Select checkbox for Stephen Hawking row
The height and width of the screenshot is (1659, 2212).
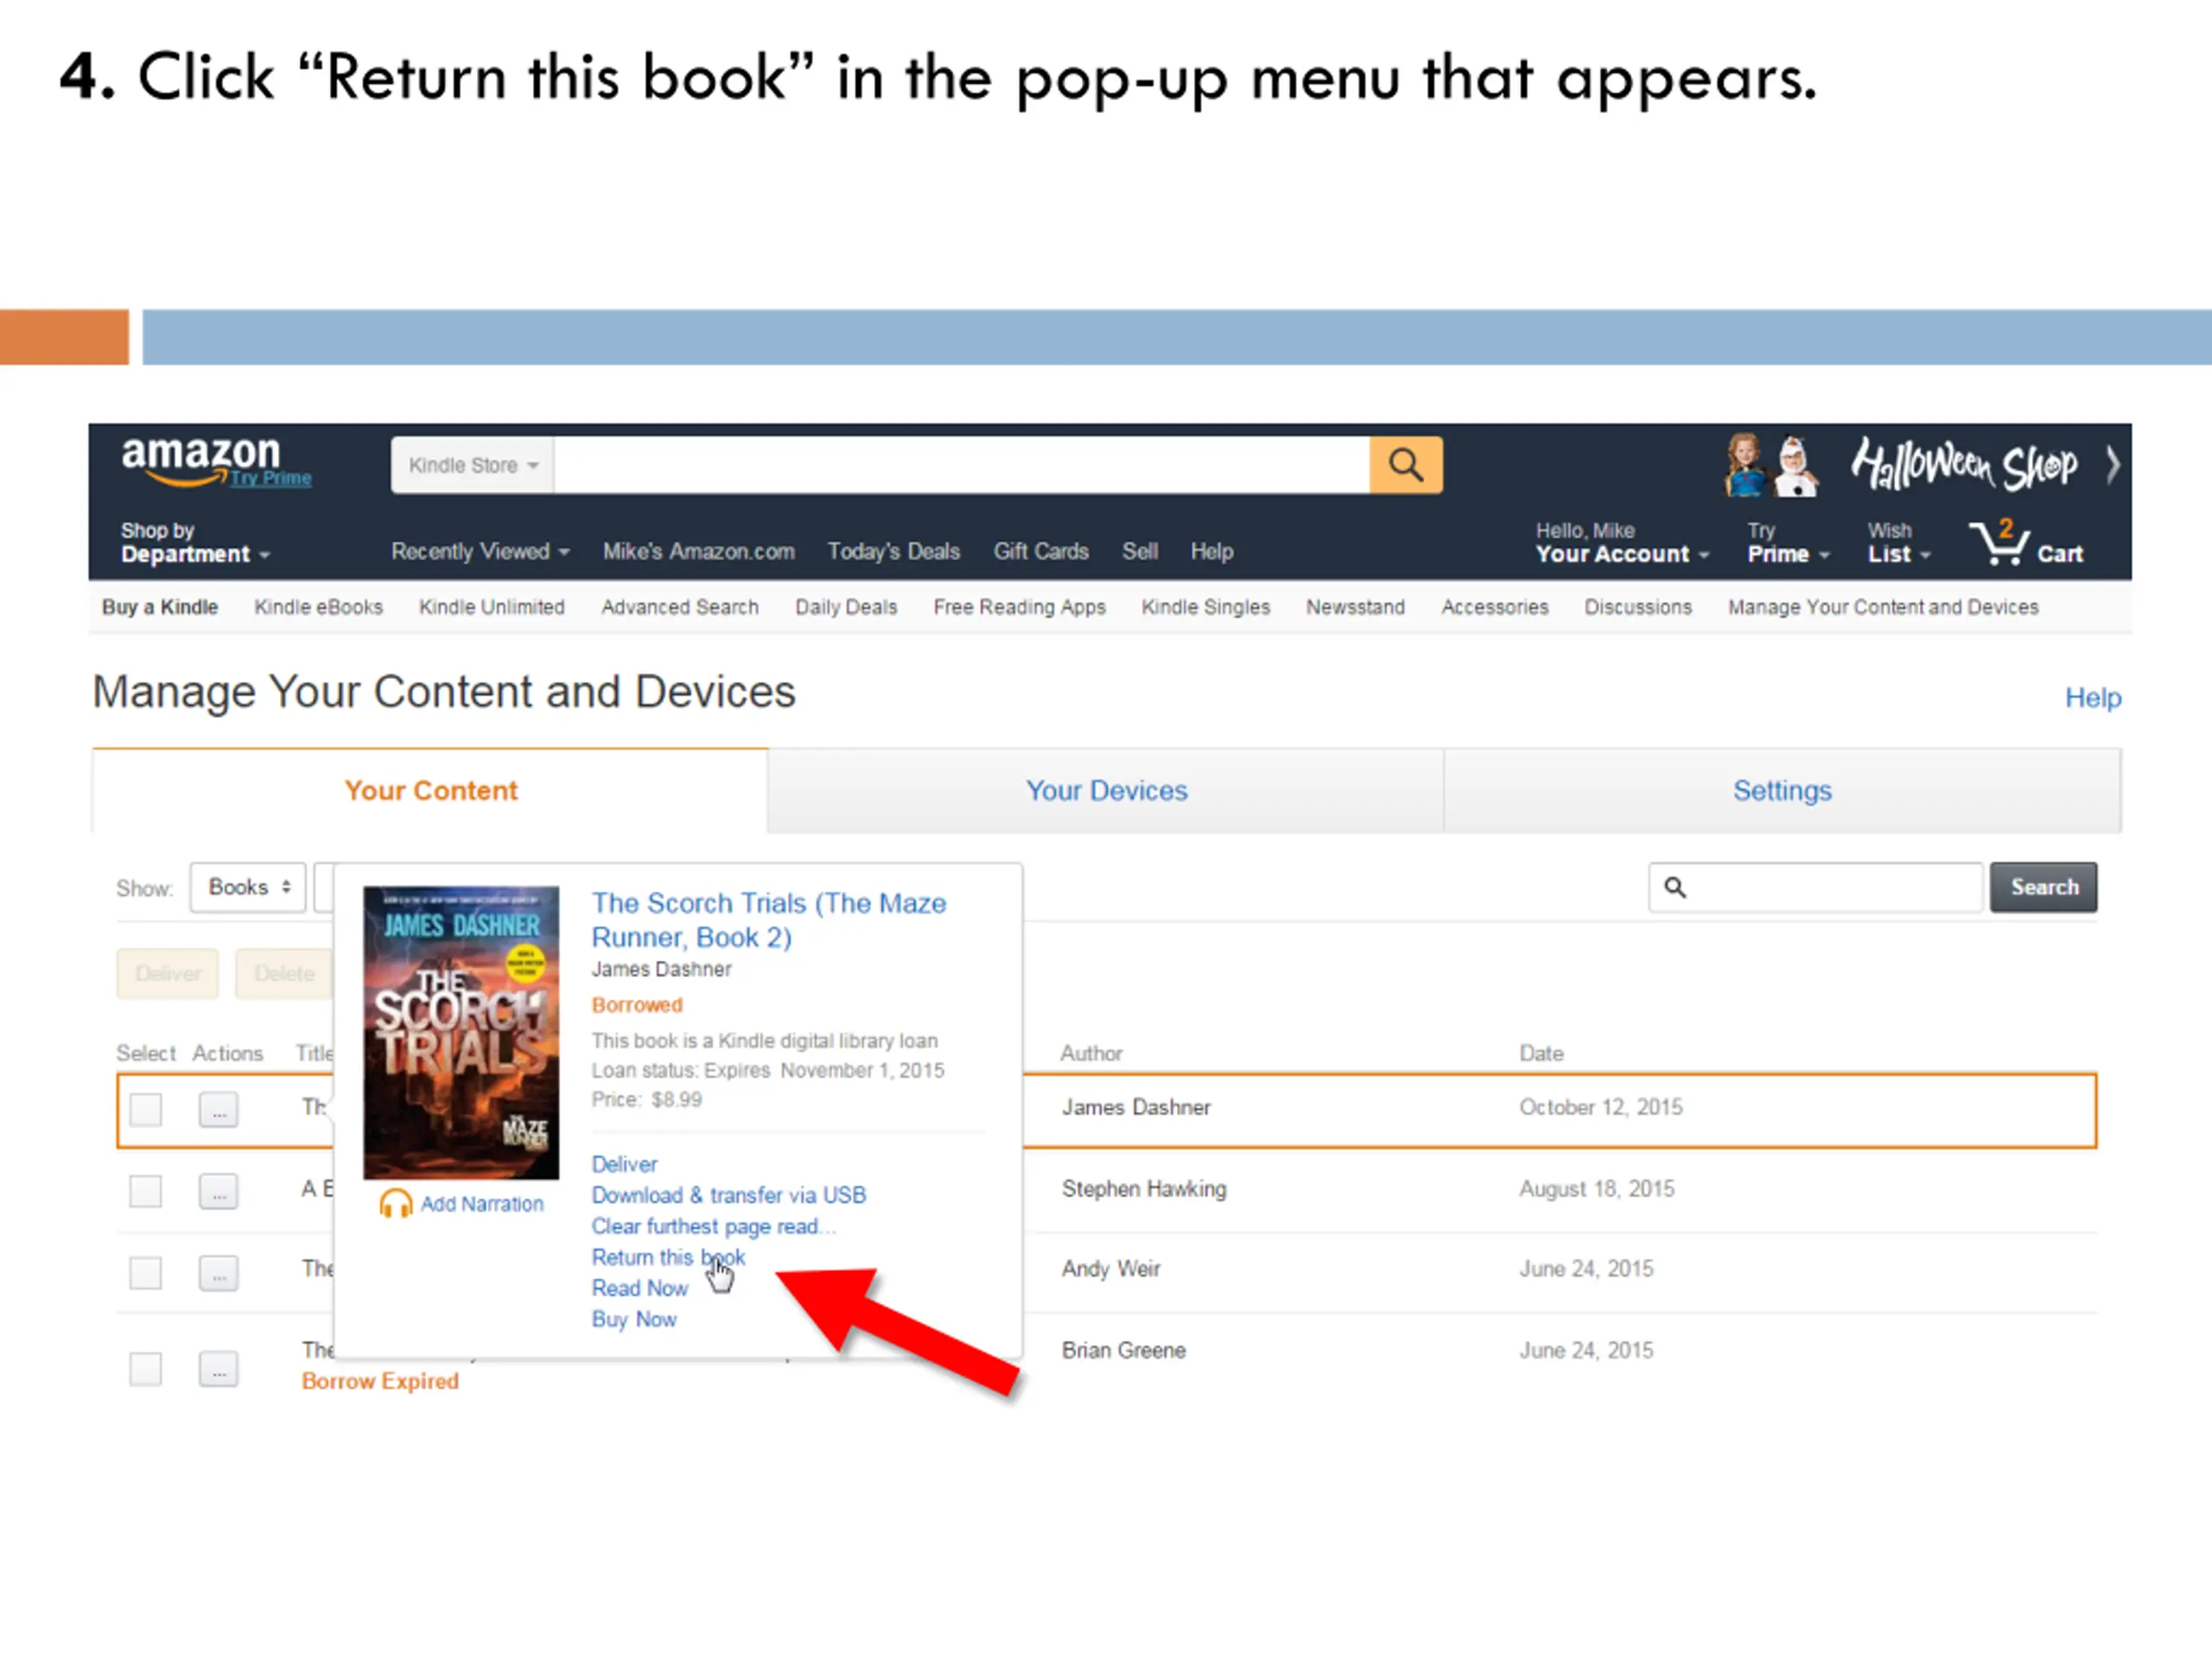146,1191
